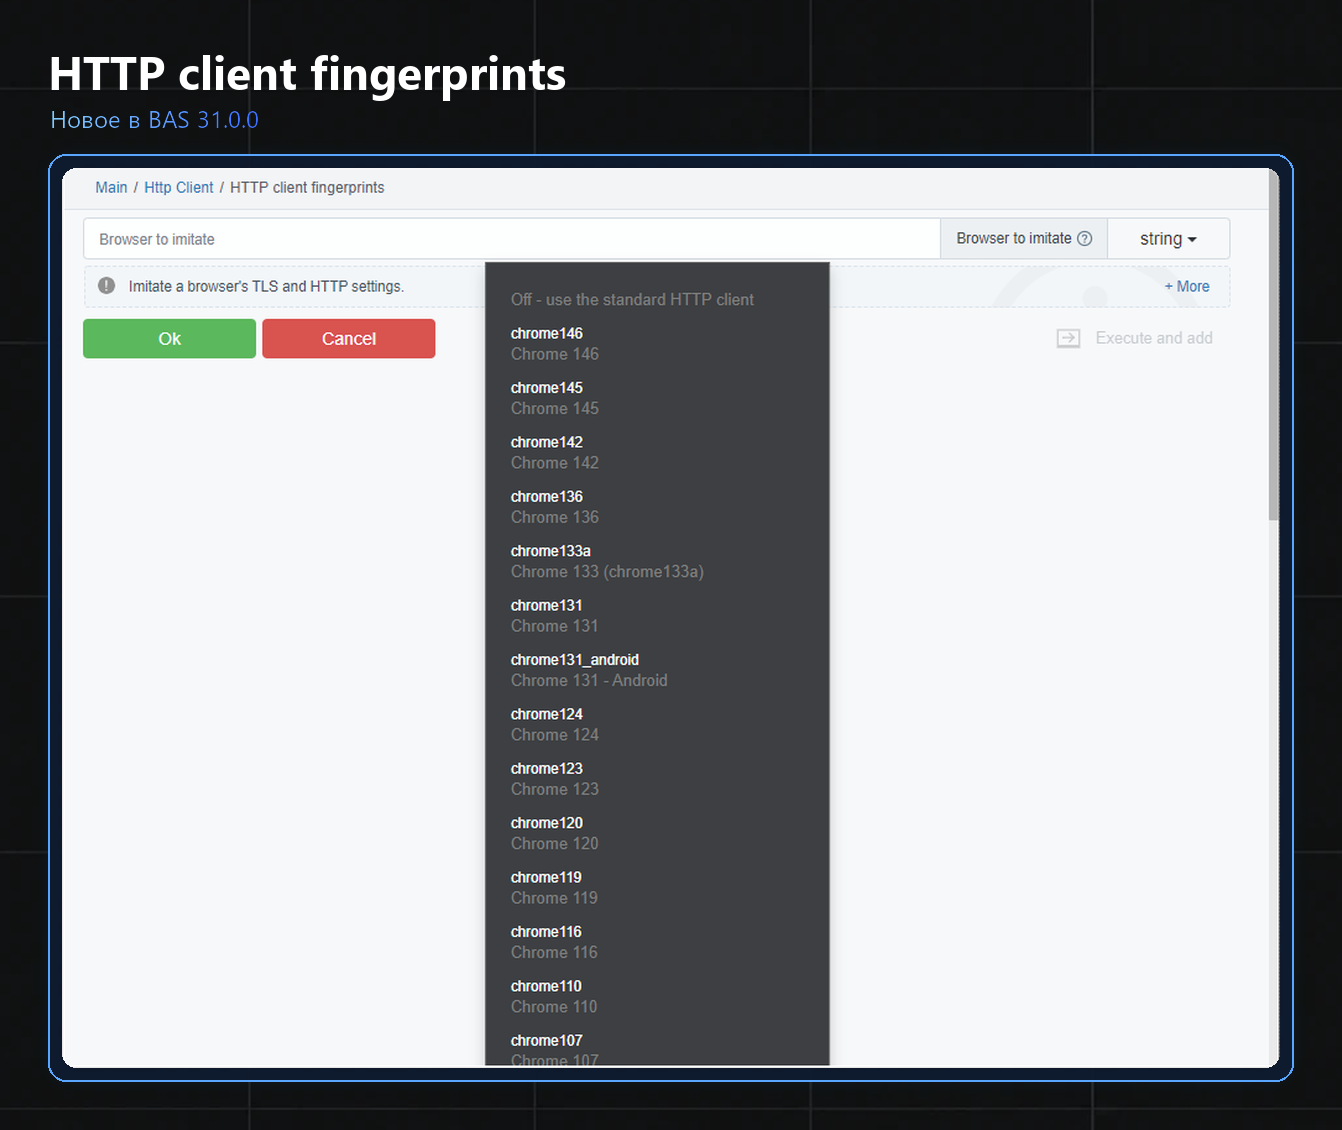Pick chrome116 option
This screenshot has width=1342, height=1130.
point(657,942)
